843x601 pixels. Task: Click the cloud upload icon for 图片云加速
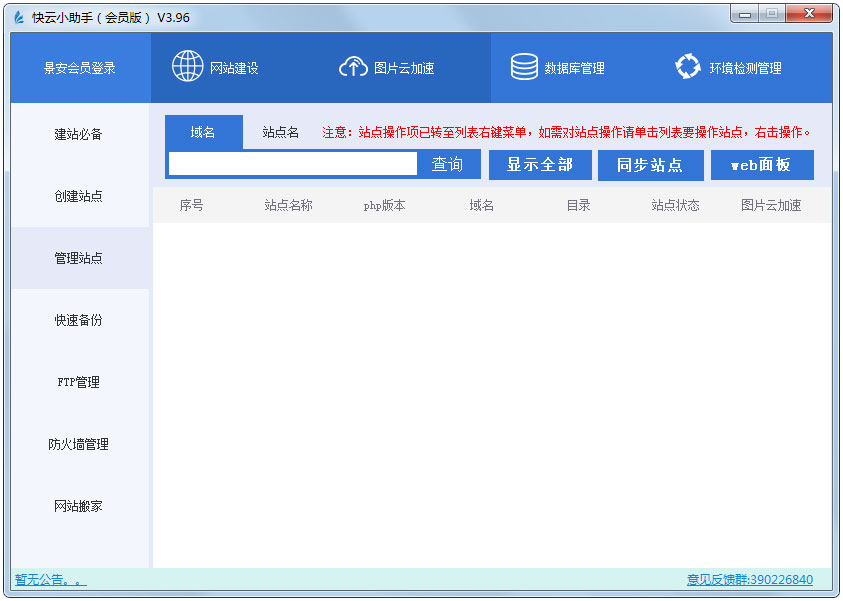coord(353,67)
